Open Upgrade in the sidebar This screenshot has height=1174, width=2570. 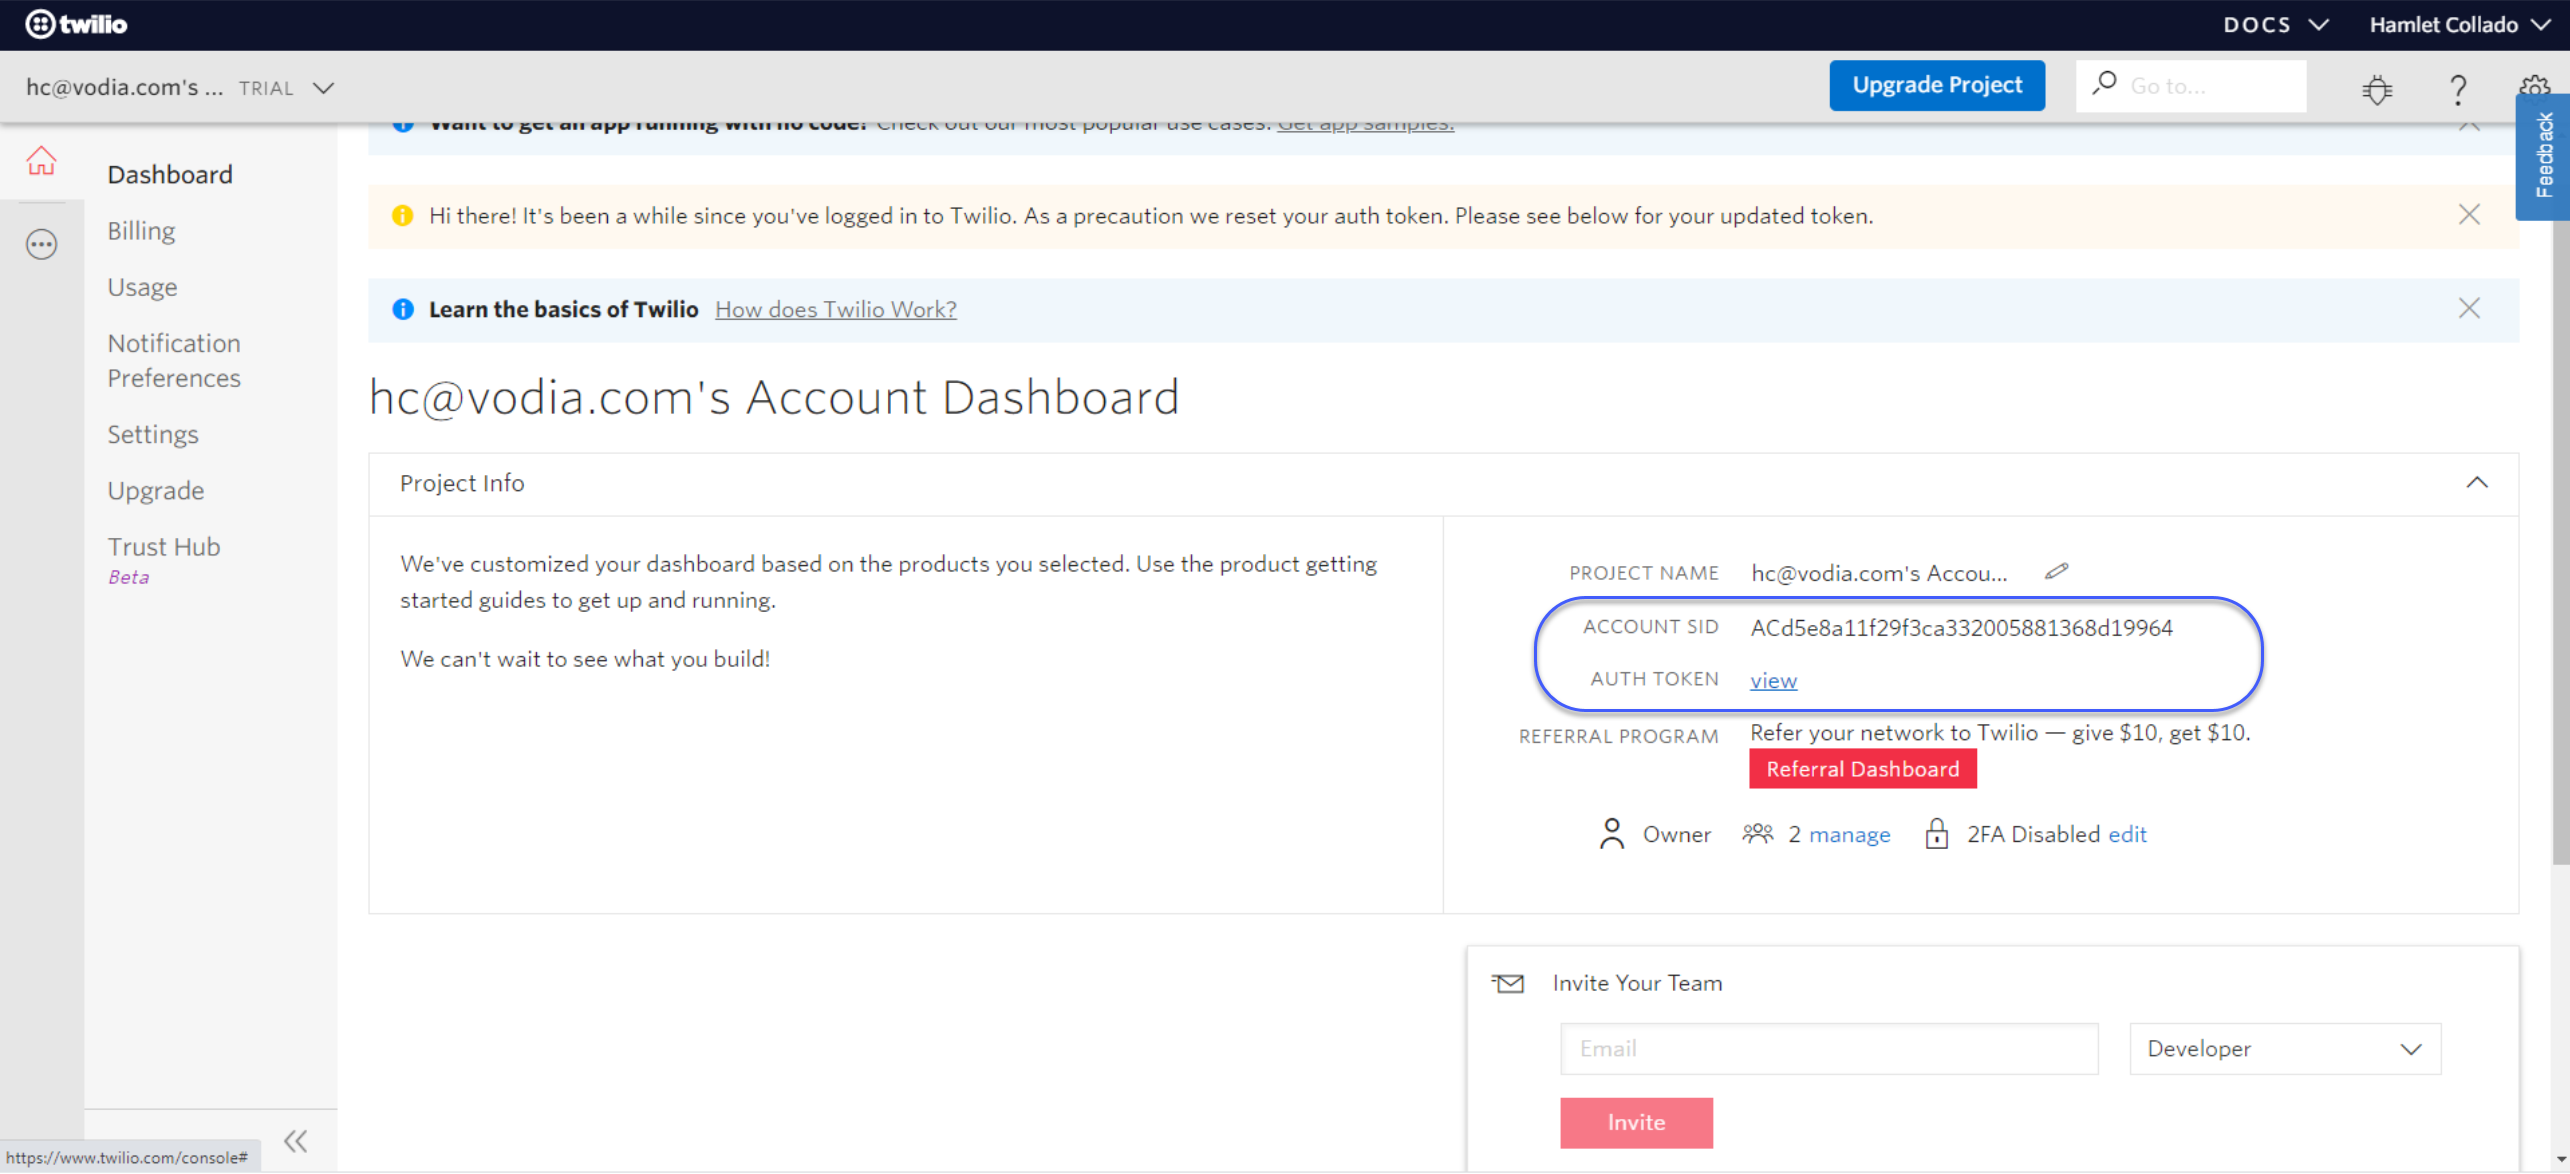pyautogui.click(x=156, y=490)
